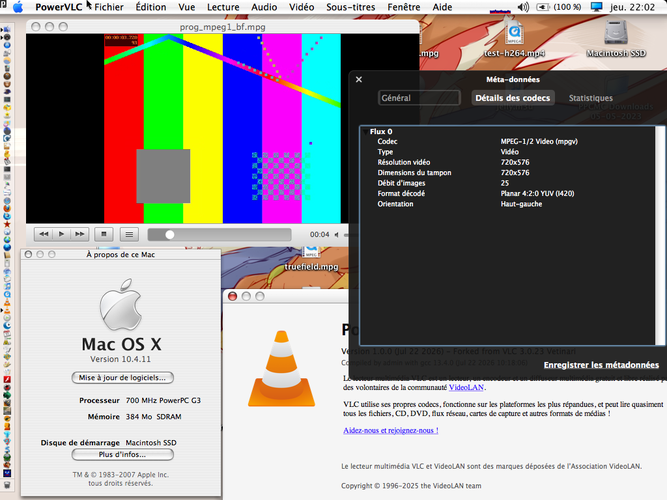
Task: Select the value MPEG-1/2 Video (mpgv)
Action: [x=539, y=141]
